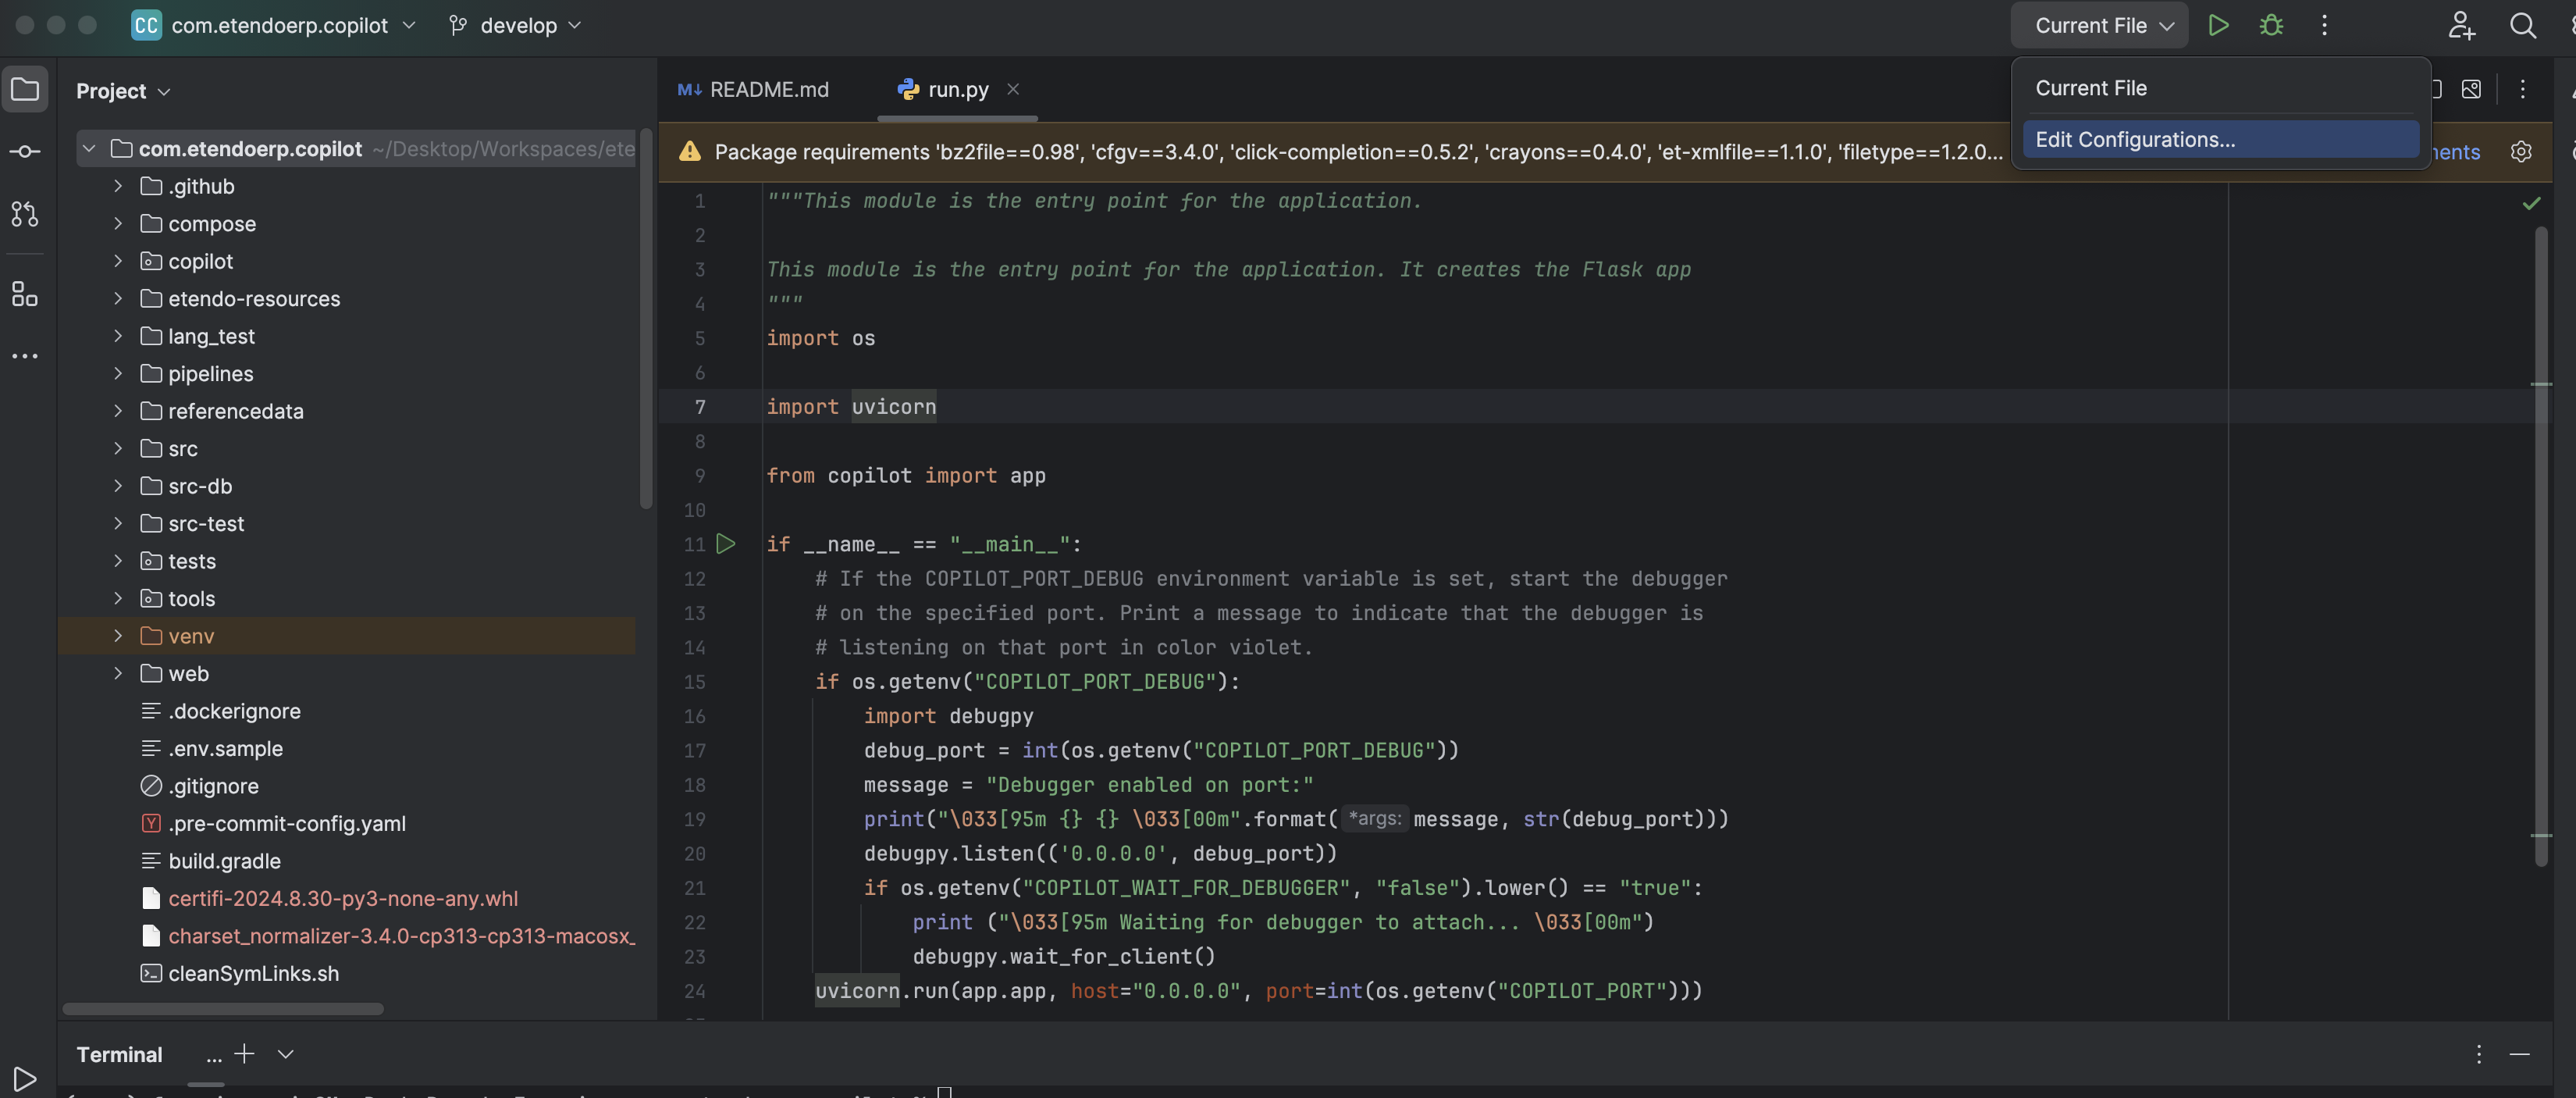This screenshot has height=1098, width=2576.
Task: Toggle the Project tool window folder icon
Action: pos(25,90)
